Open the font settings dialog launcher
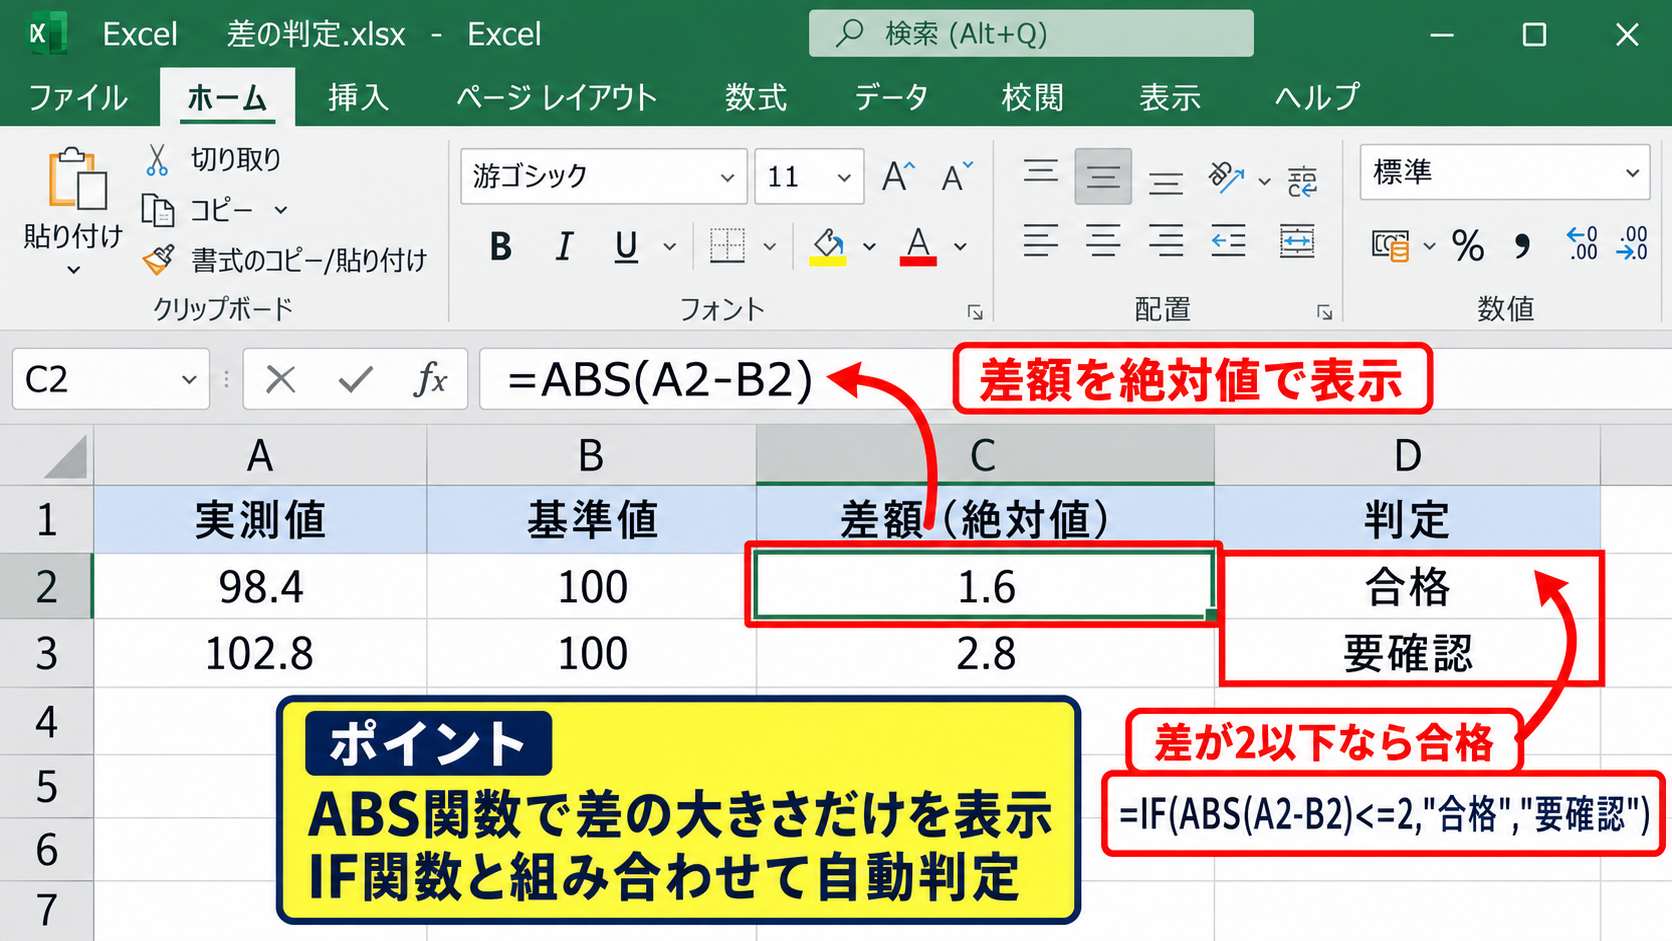 [x=975, y=313]
